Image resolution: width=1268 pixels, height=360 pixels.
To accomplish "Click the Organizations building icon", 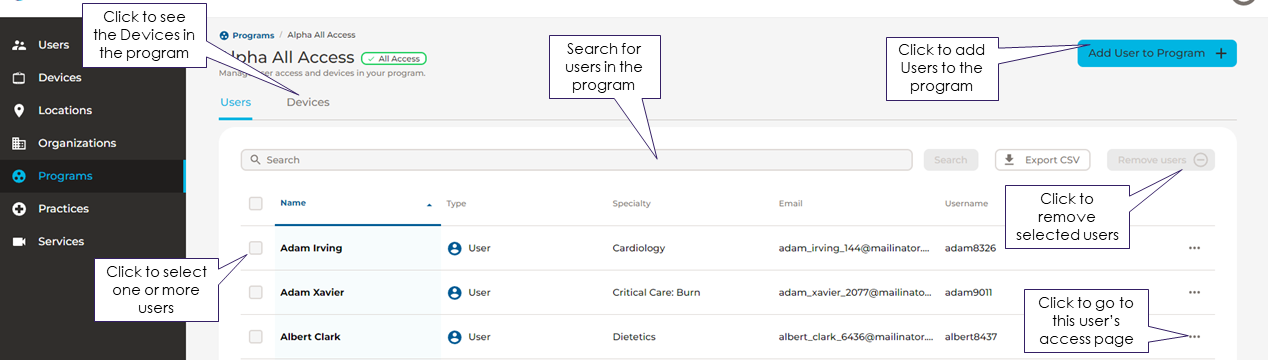I will click(19, 143).
